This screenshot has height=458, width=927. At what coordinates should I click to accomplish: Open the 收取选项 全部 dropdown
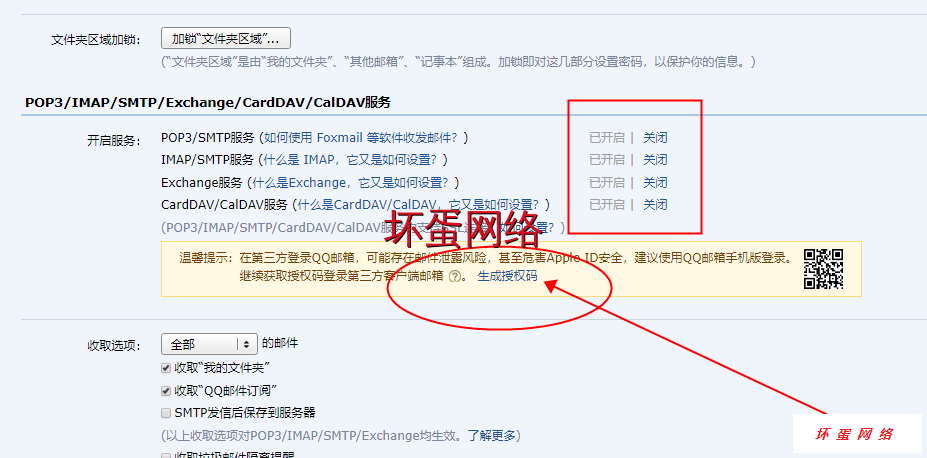tap(209, 344)
